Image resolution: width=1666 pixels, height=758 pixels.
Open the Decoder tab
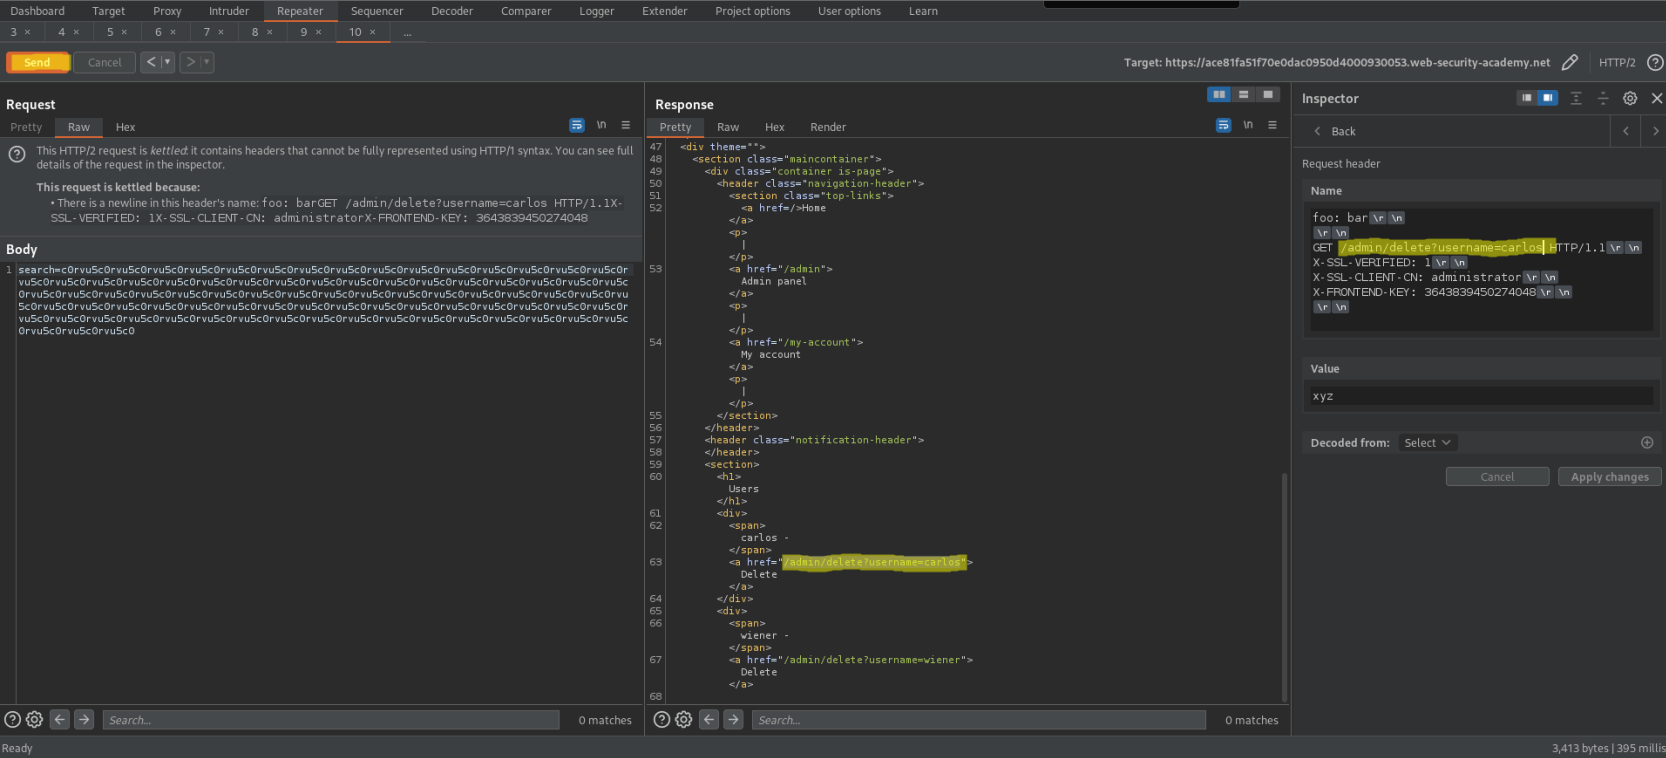pos(452,11)
